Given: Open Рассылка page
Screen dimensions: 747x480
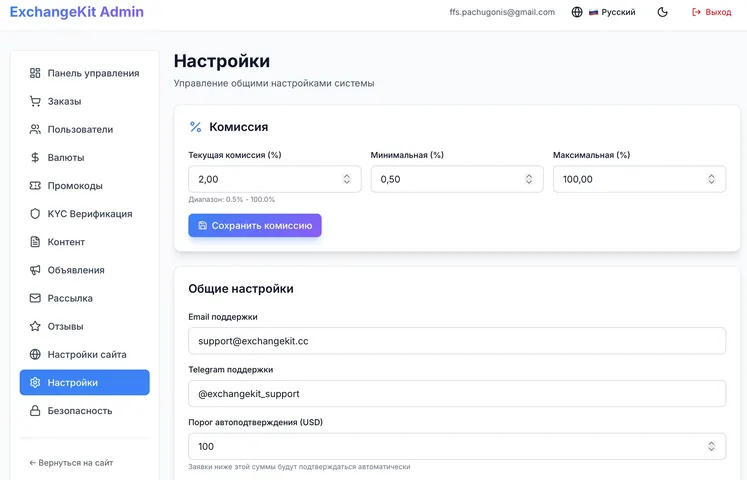Looking at the screenshot, I should [84, 298].
